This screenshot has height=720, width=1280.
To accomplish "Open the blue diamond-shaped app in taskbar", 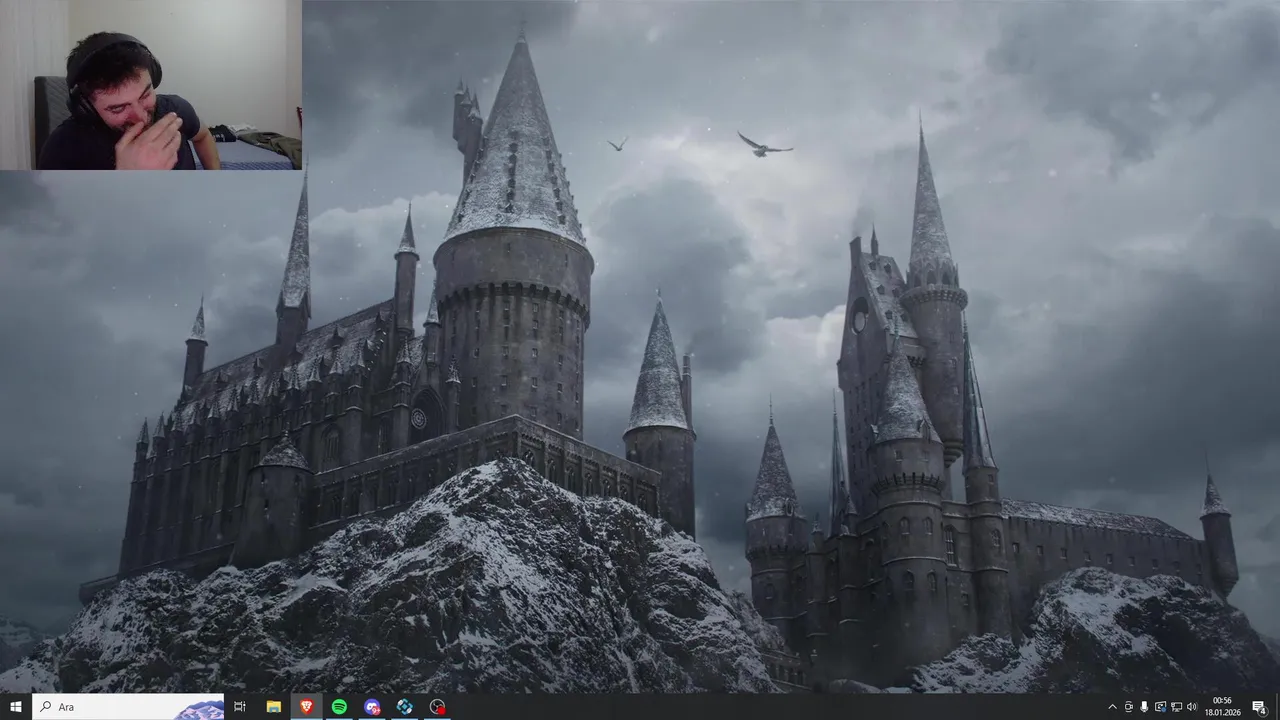I will point(404,707).
